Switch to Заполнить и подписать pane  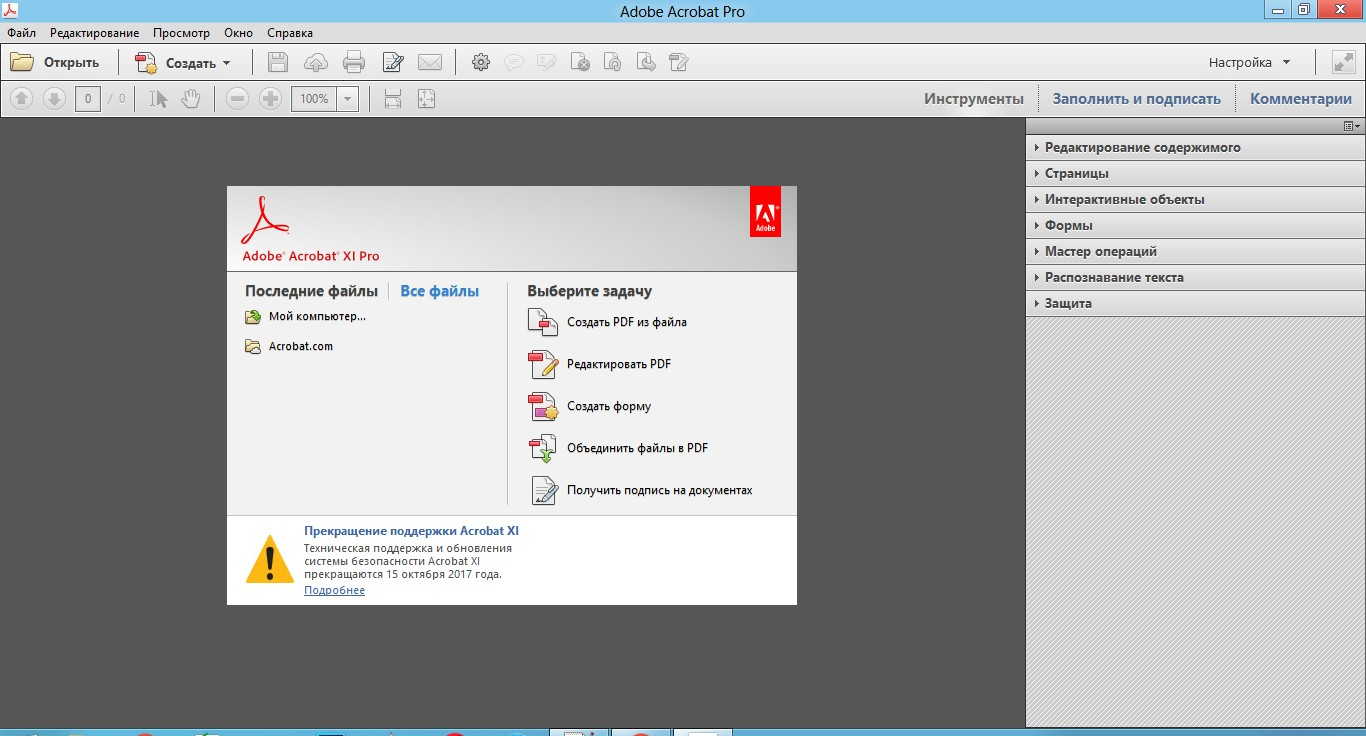(x=1137, y=98)
